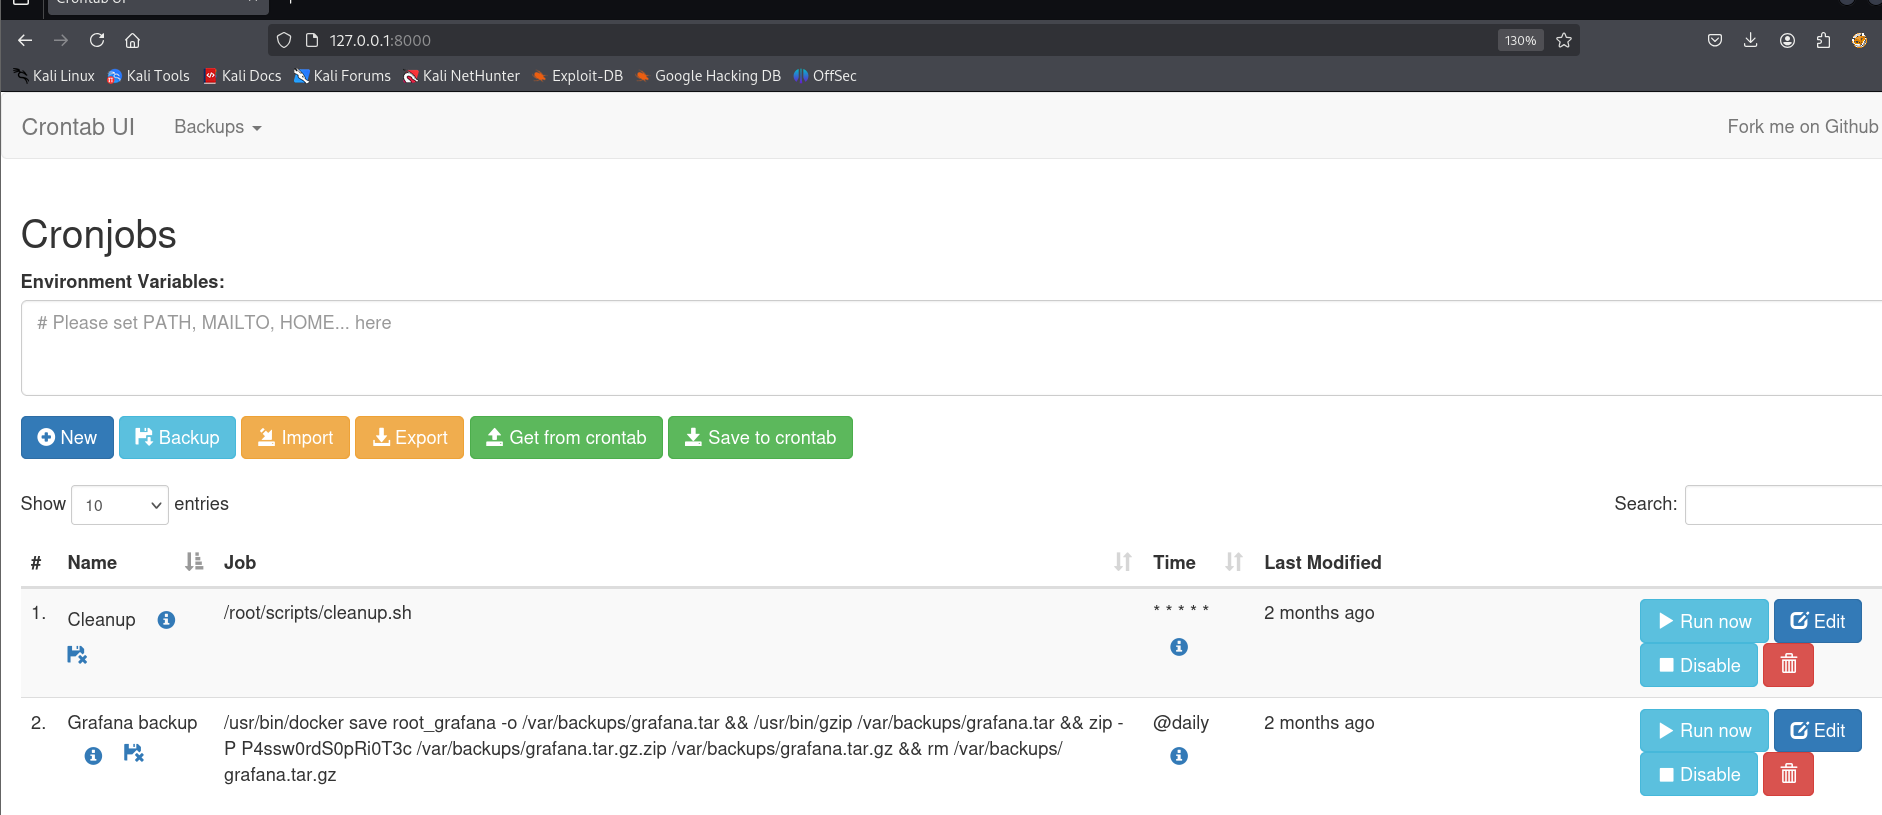Click the Last Modified column header

click(1322, 562)
